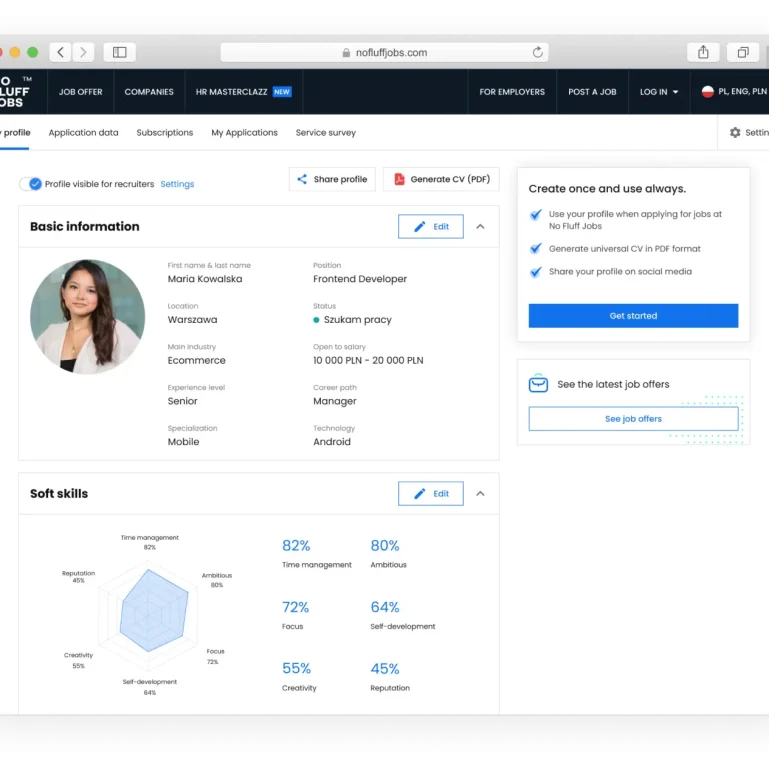Click the browser forward arrow

[x=83, y=52]
